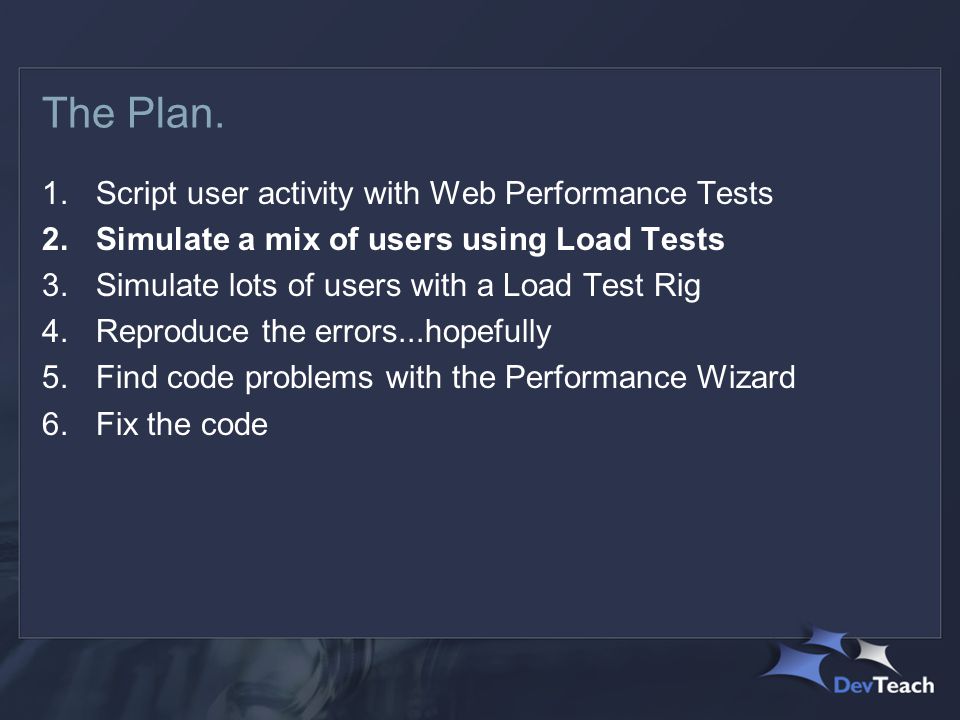Viewport: 960px width, 720px height.
Task: Click list number 3.
Action: [54, 286]
